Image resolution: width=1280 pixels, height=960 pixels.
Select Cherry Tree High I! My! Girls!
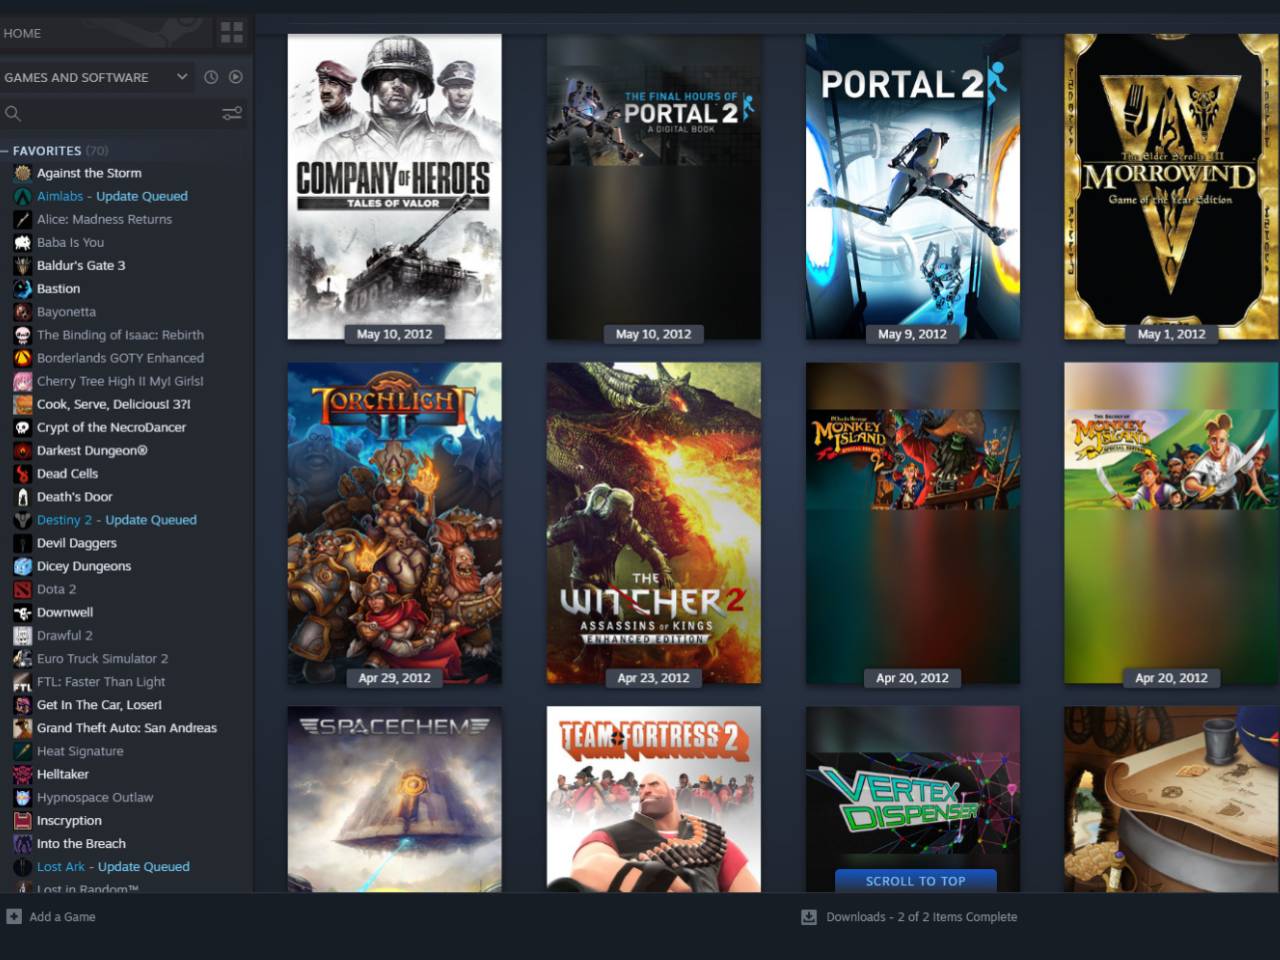(120, 381)
